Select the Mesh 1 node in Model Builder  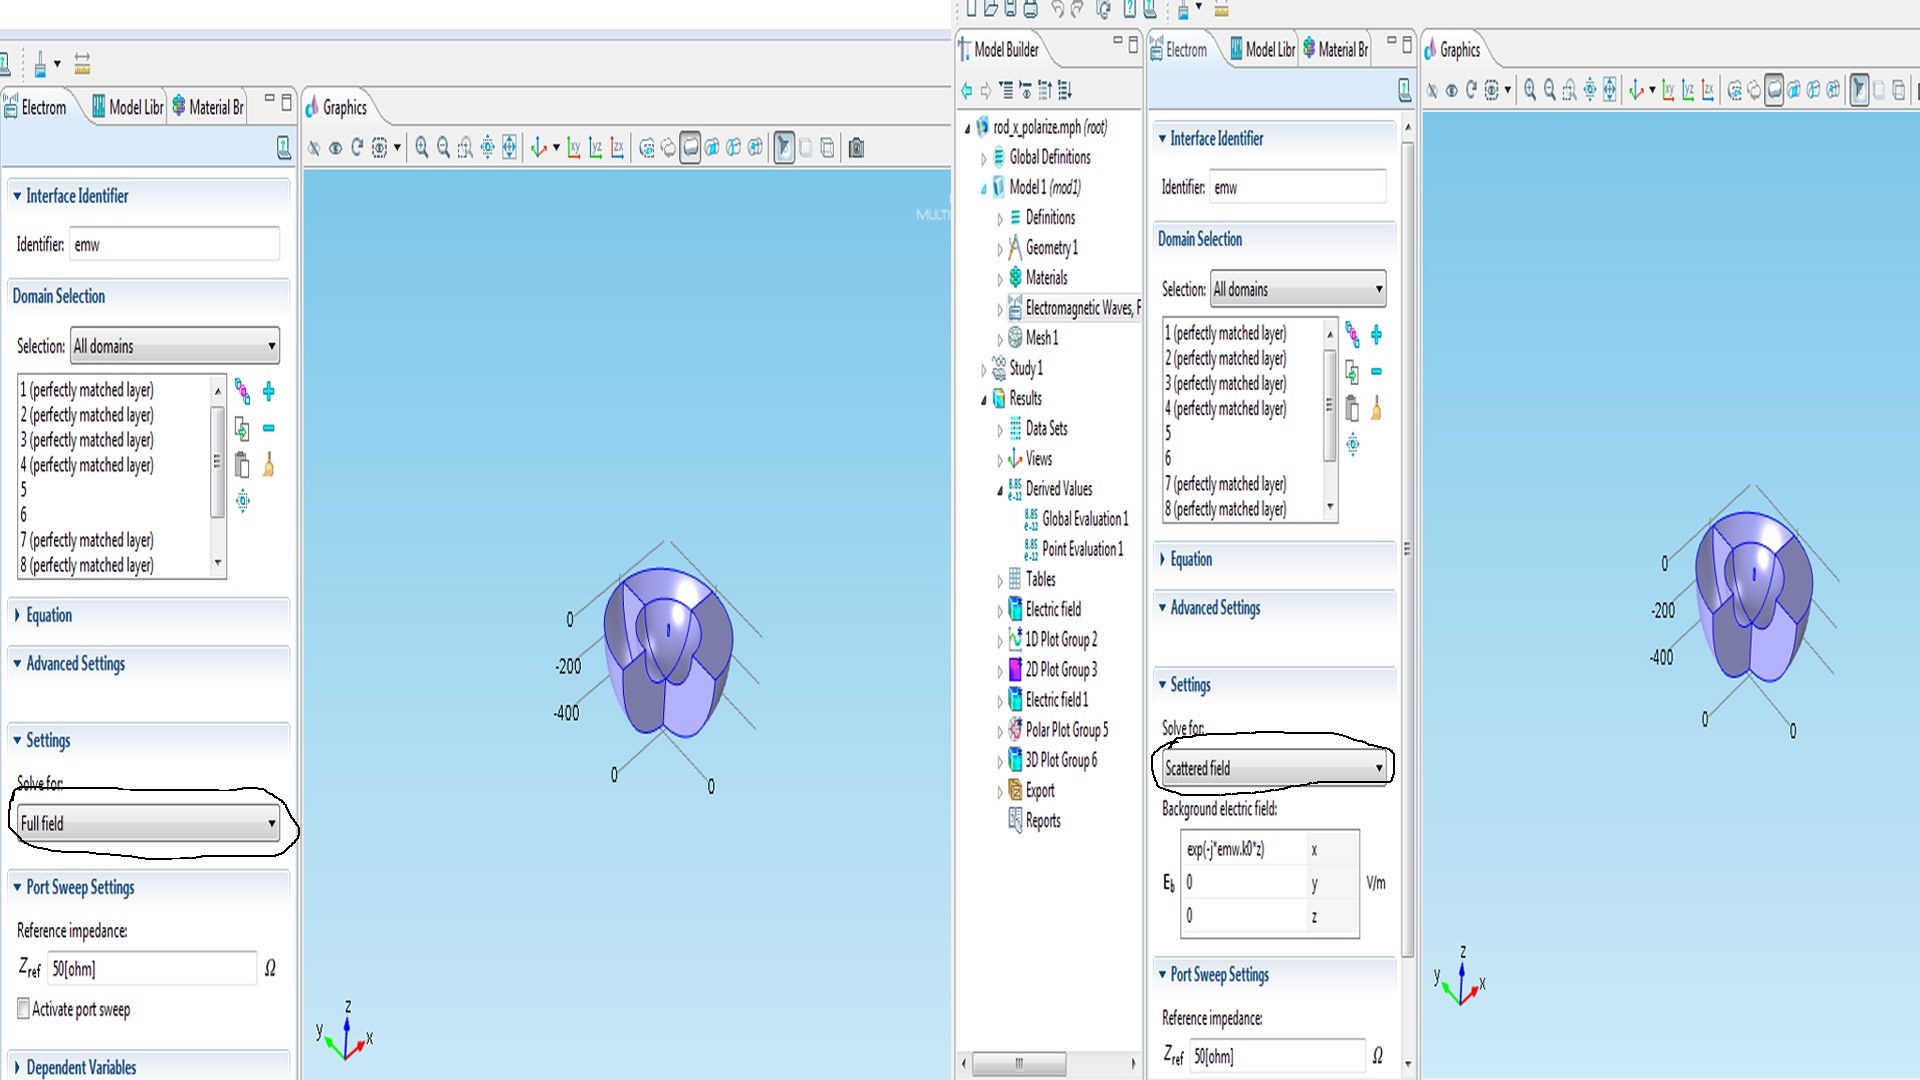1041,338
